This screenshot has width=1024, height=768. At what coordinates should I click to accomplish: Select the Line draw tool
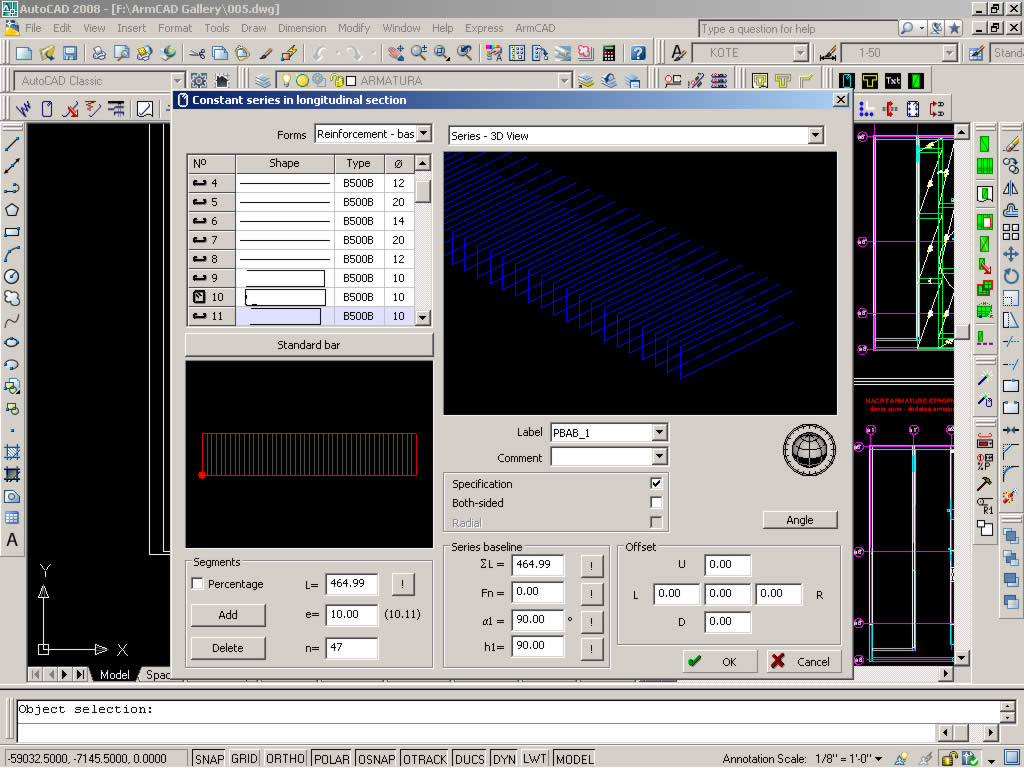point(12,143)
